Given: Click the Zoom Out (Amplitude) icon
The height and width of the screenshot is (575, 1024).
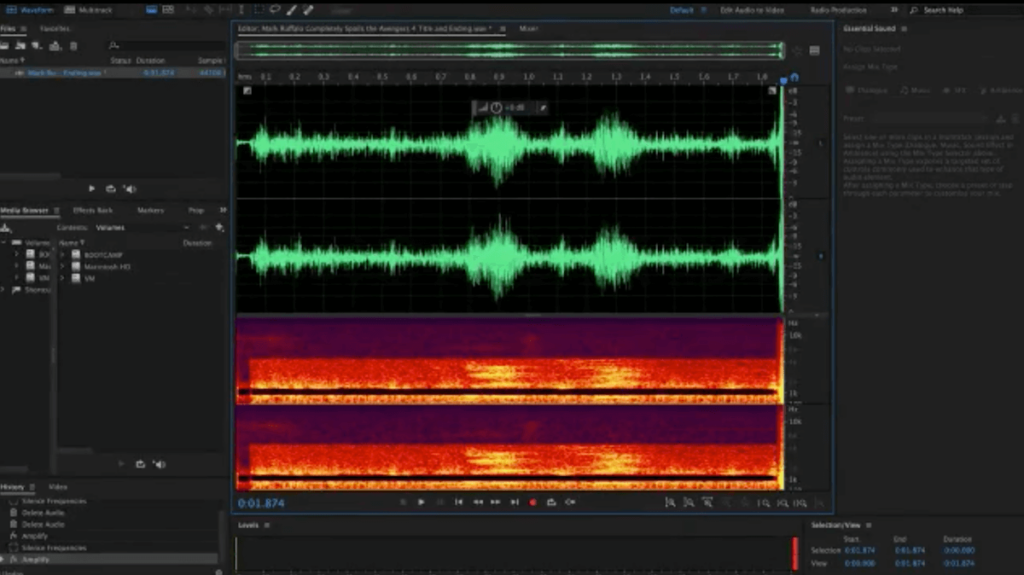Looking at the screenshot, I should 689,502.
